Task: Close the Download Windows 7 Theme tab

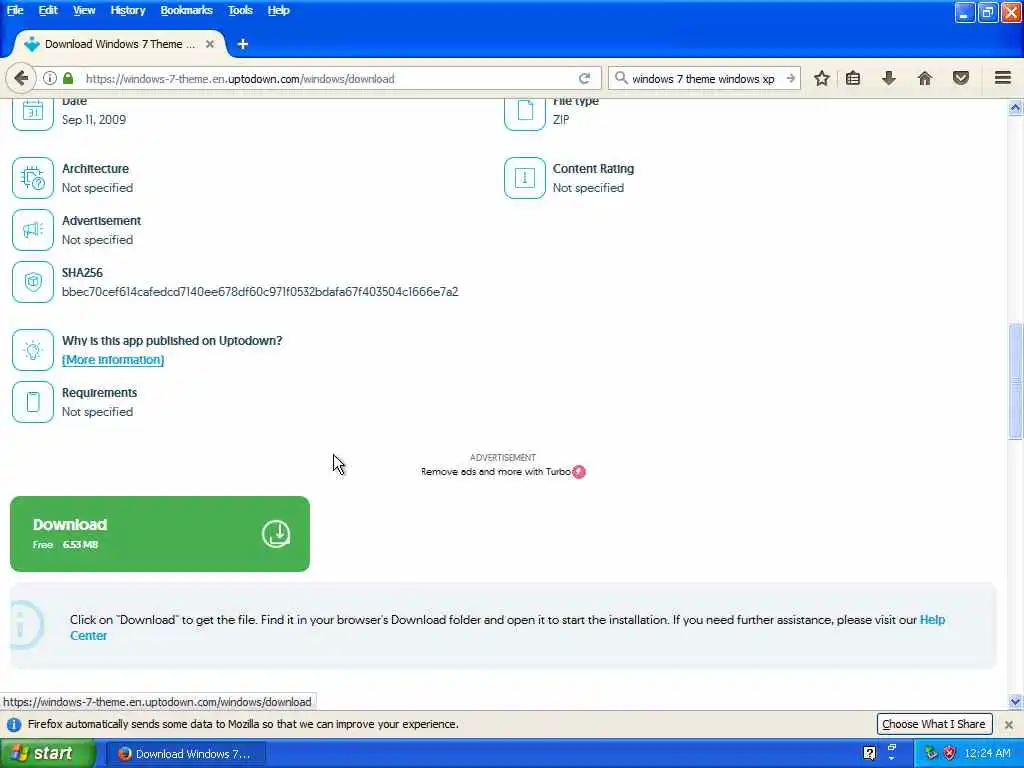Action: (x=210, y=44)
